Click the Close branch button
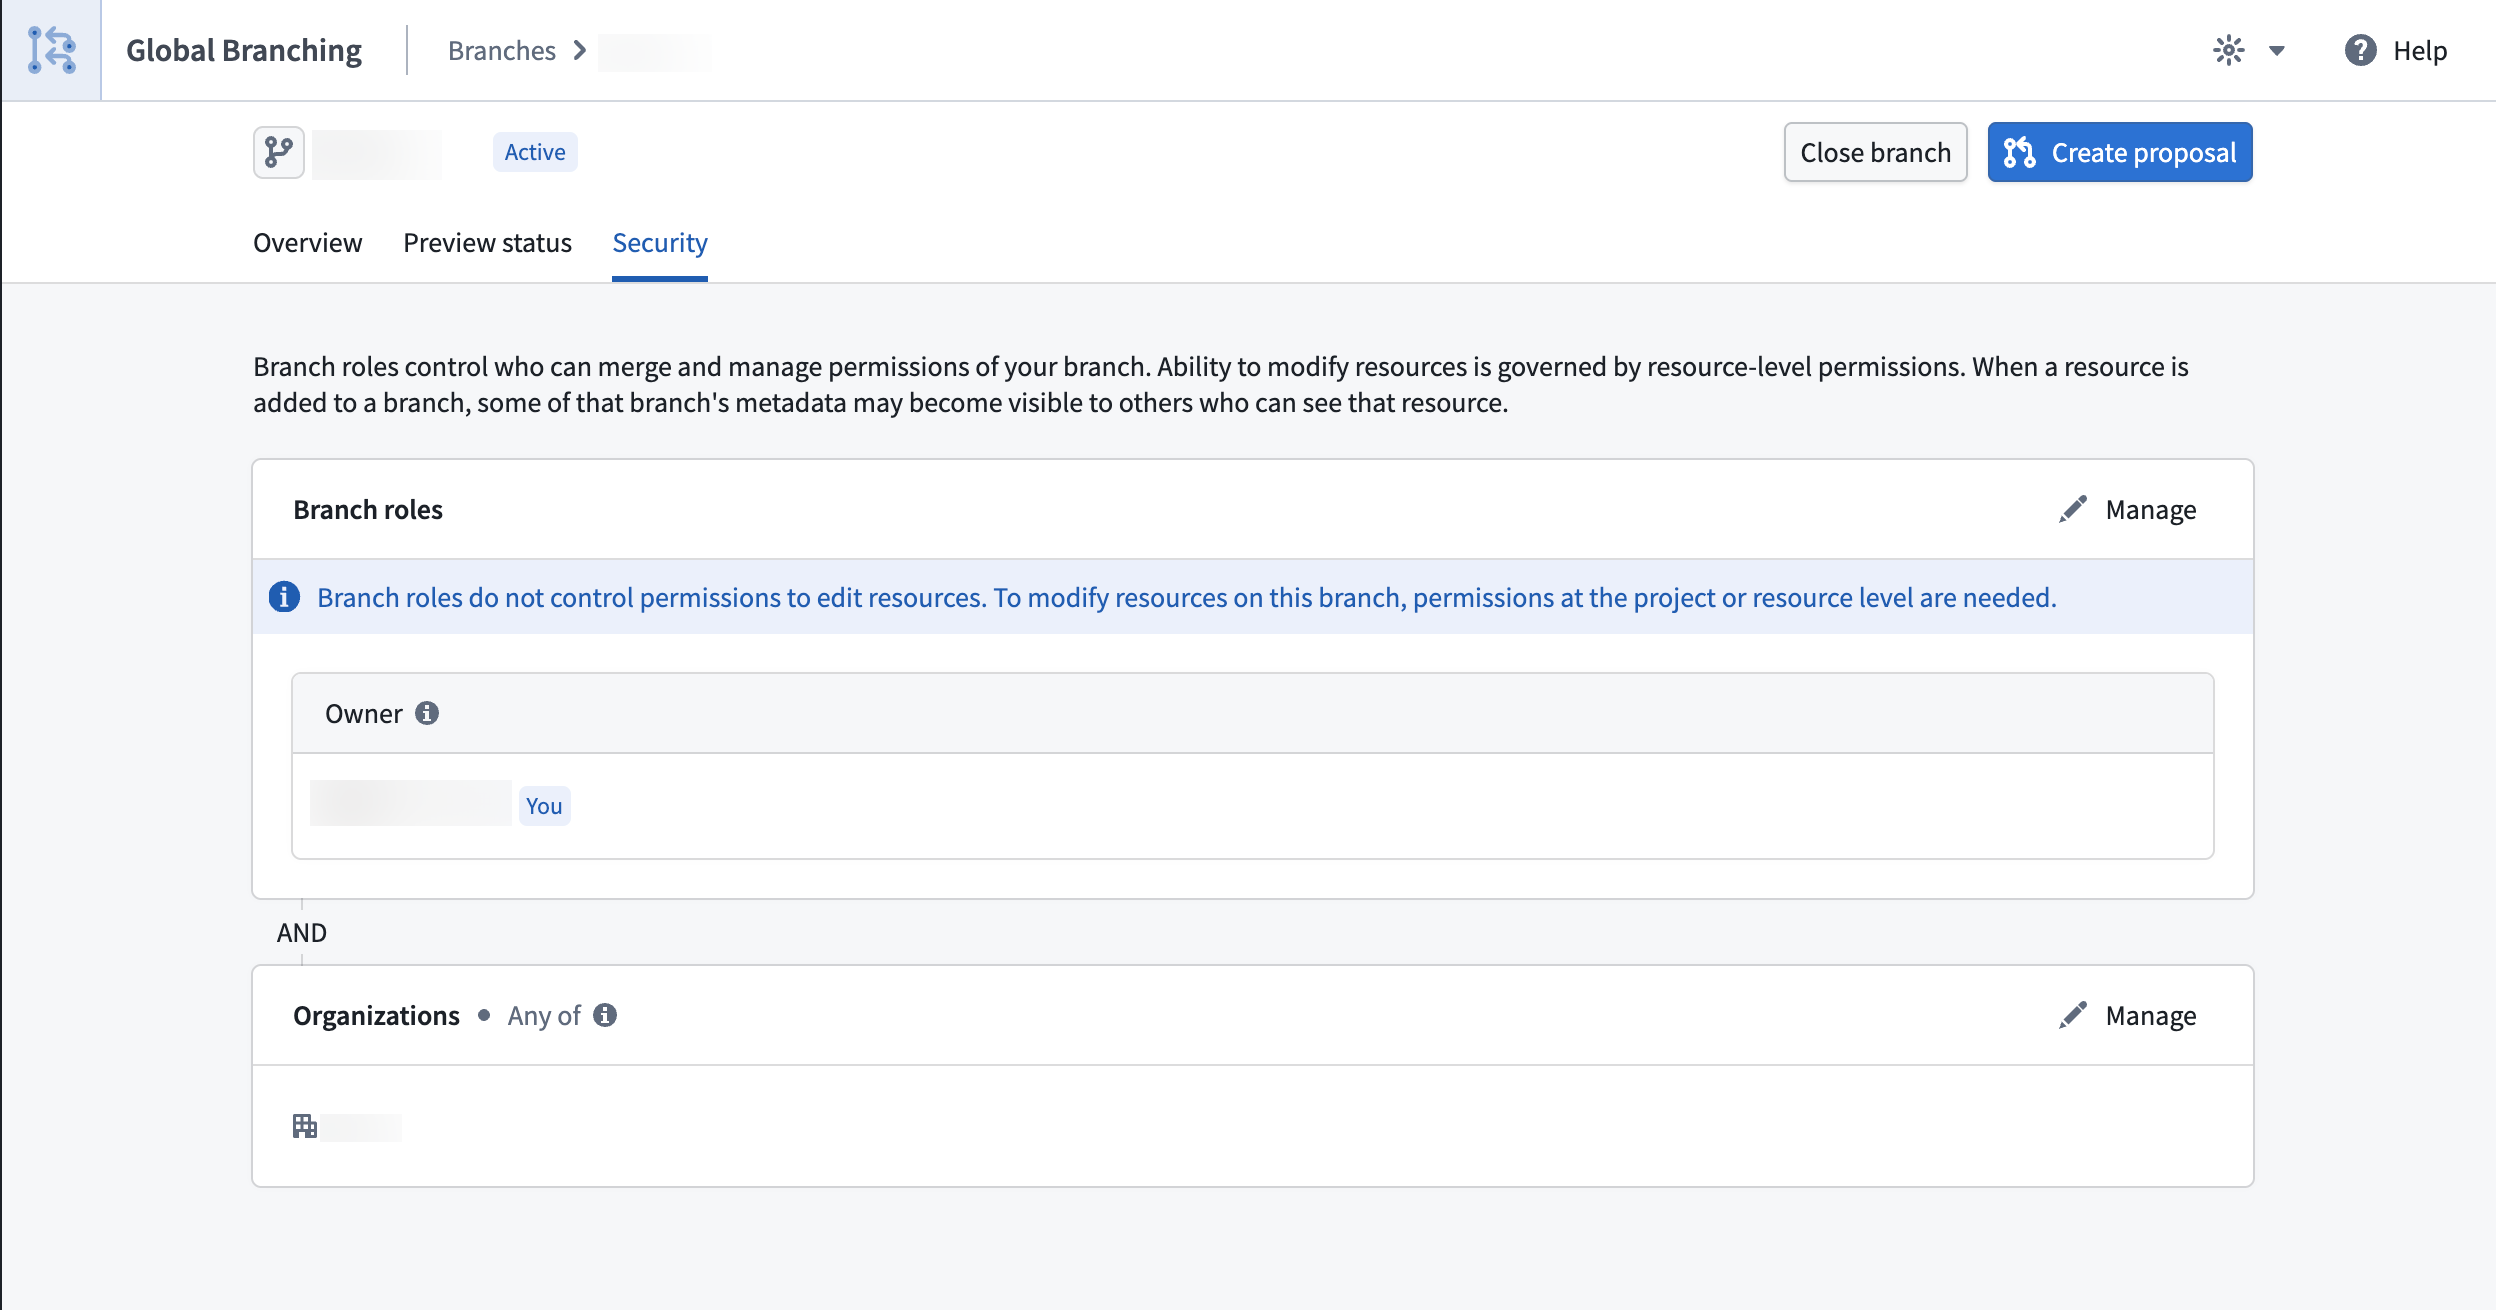 coord(1875,152)
